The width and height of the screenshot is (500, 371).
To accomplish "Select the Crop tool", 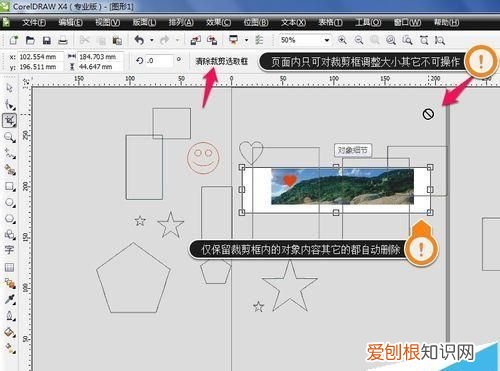I will pyautogui.click(x=9, y=120).
